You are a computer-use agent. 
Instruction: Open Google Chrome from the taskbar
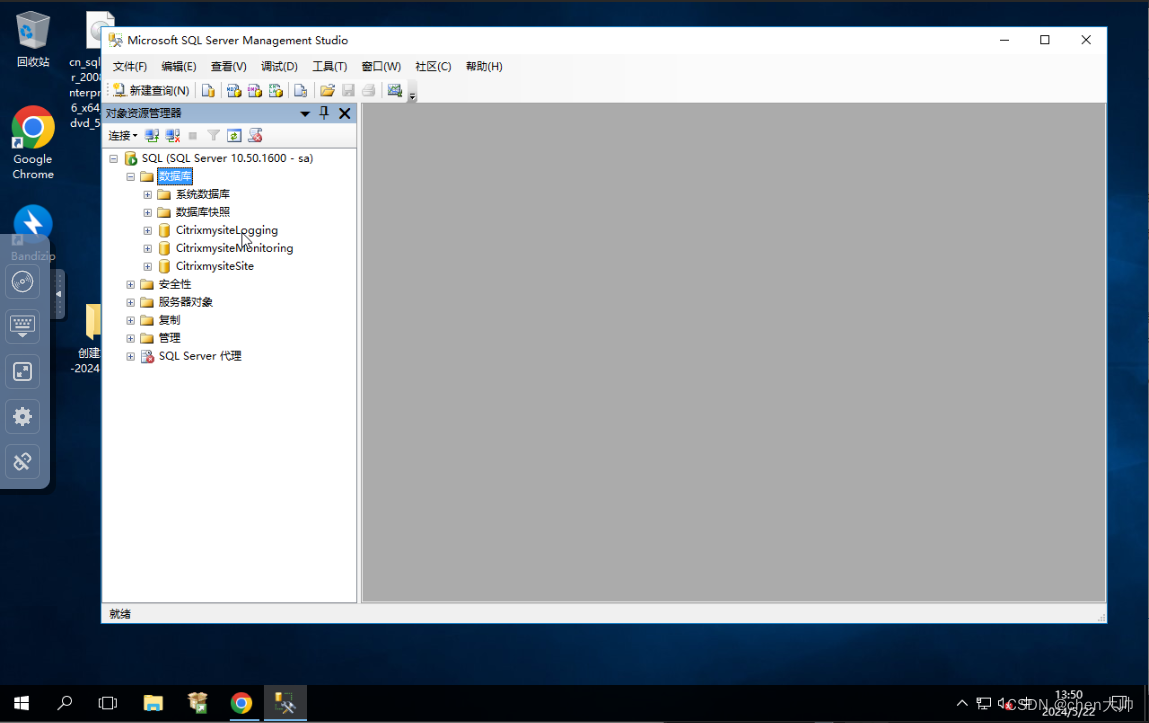click(x=241, y=703)
